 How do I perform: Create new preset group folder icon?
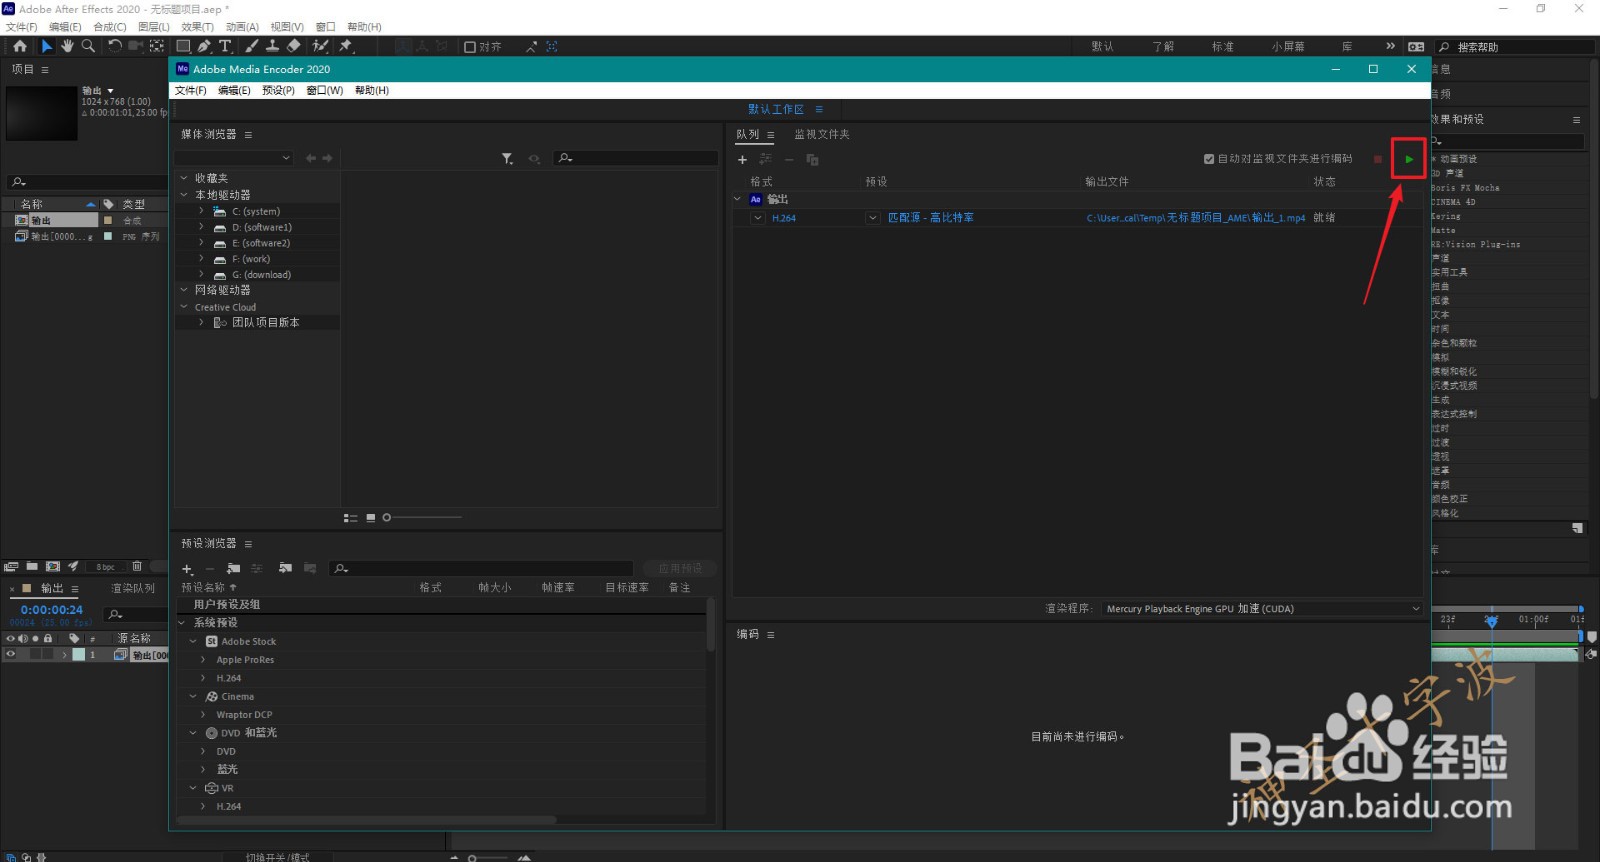pyautogui.click(x=233, y=568)
